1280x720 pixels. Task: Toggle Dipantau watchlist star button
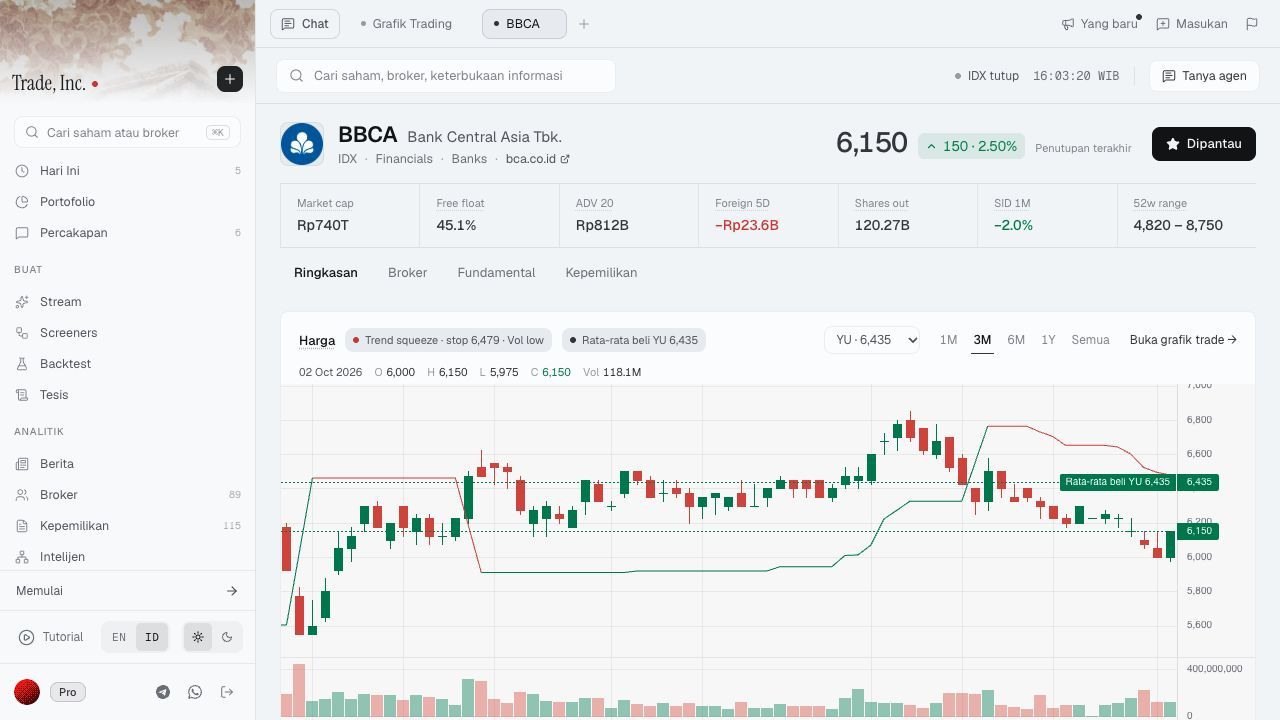[1204, 144]
